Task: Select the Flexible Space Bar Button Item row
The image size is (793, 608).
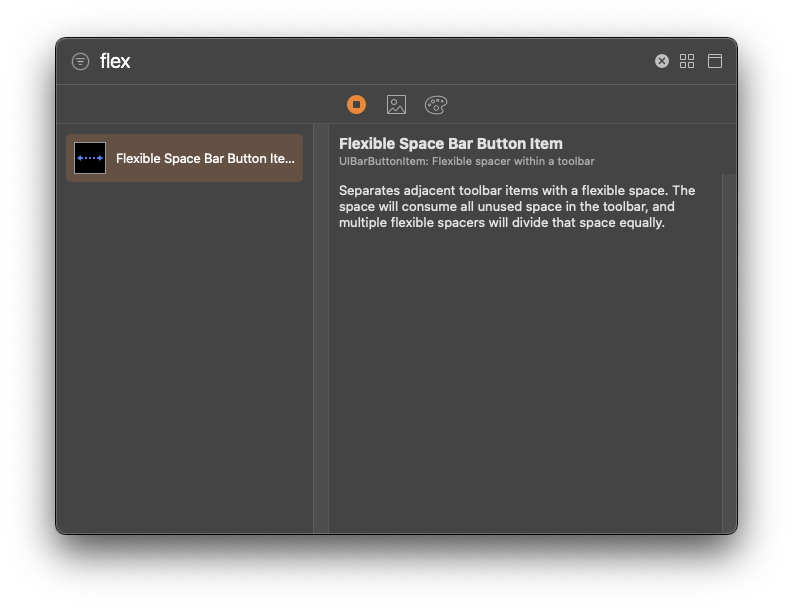Action: click(185, 158)
